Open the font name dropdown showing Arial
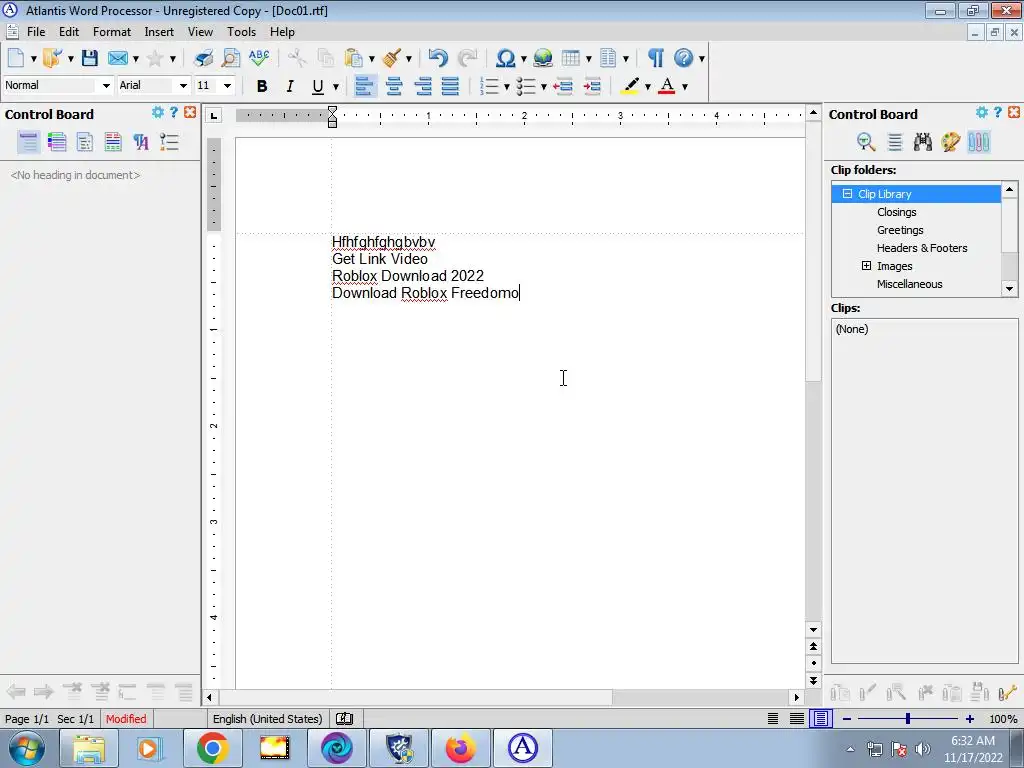Screen dimensions: 1024x768 click(183, 86)
